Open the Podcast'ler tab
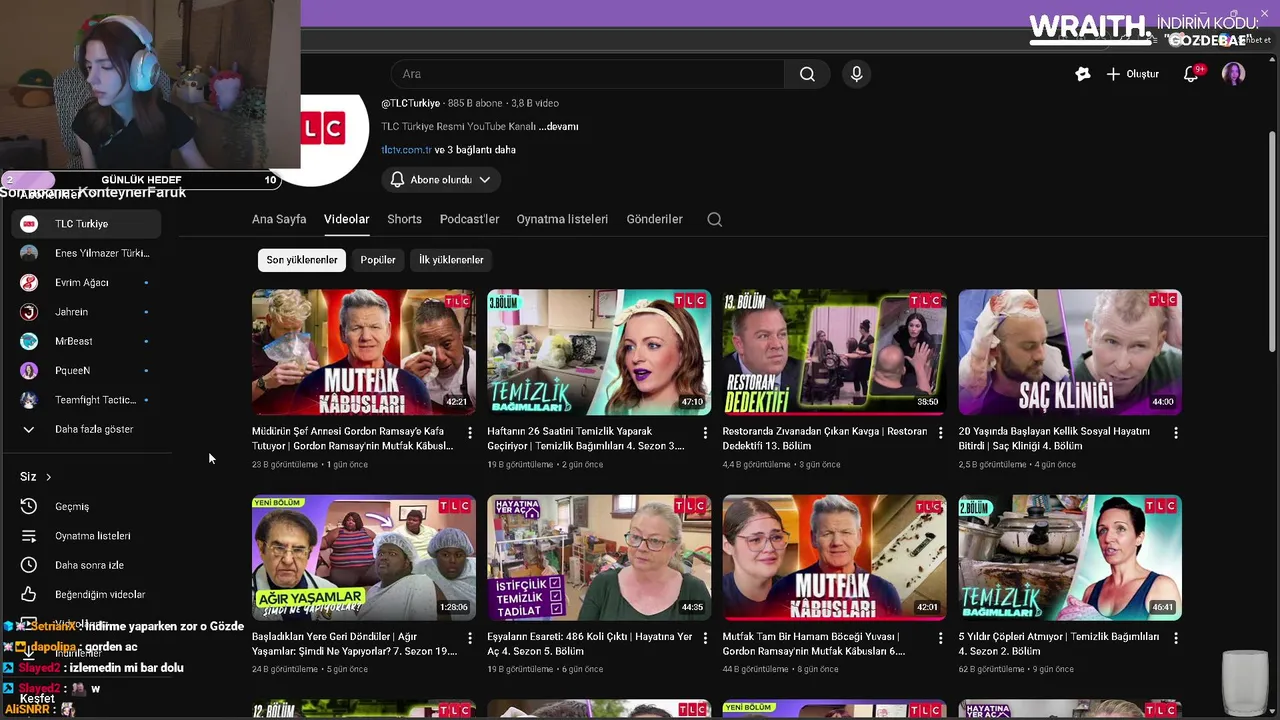The image size is (1280, 720). (469, 219)
